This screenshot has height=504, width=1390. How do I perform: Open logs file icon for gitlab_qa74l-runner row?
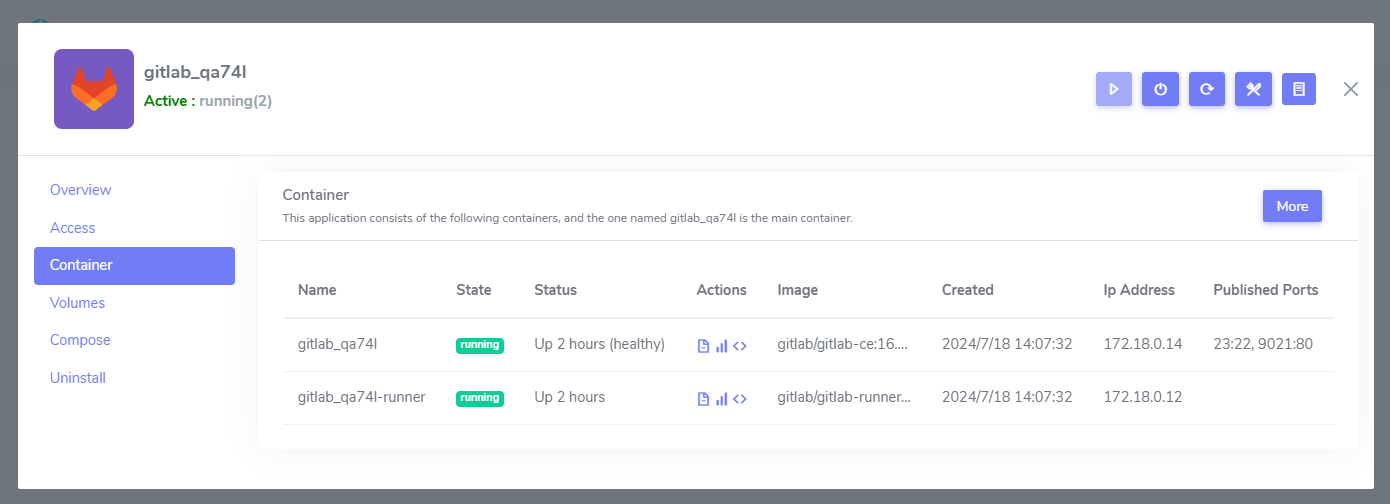(x=703, y=398)
